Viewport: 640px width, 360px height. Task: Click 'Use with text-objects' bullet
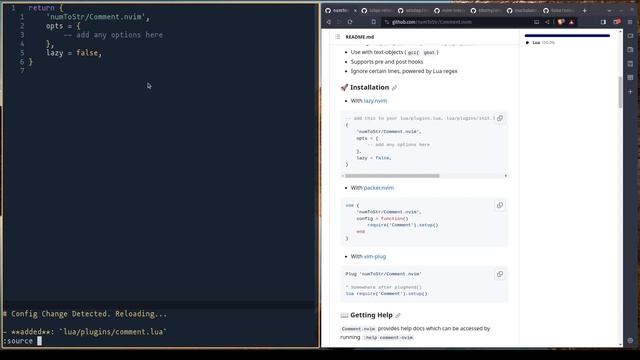394,52
